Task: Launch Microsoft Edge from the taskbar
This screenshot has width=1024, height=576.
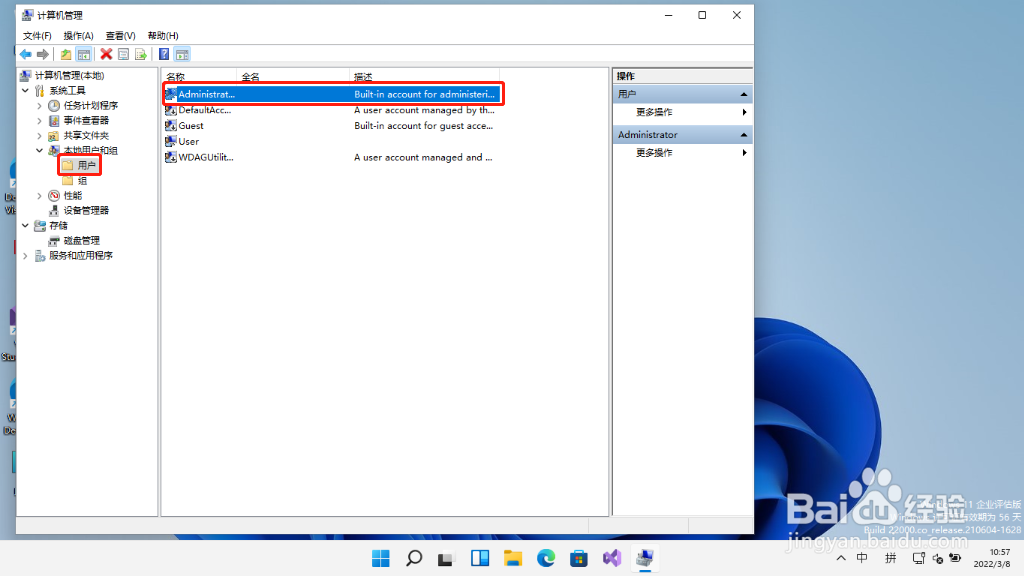Action: click(546, 558)
